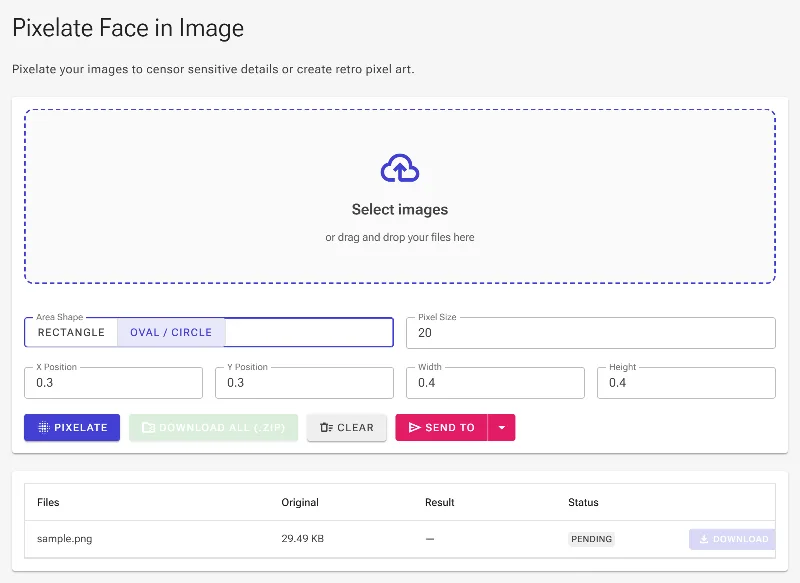This screenshot has height=583, width=800.
Task: Click the Select images text
Action: [x=400, y=210]
